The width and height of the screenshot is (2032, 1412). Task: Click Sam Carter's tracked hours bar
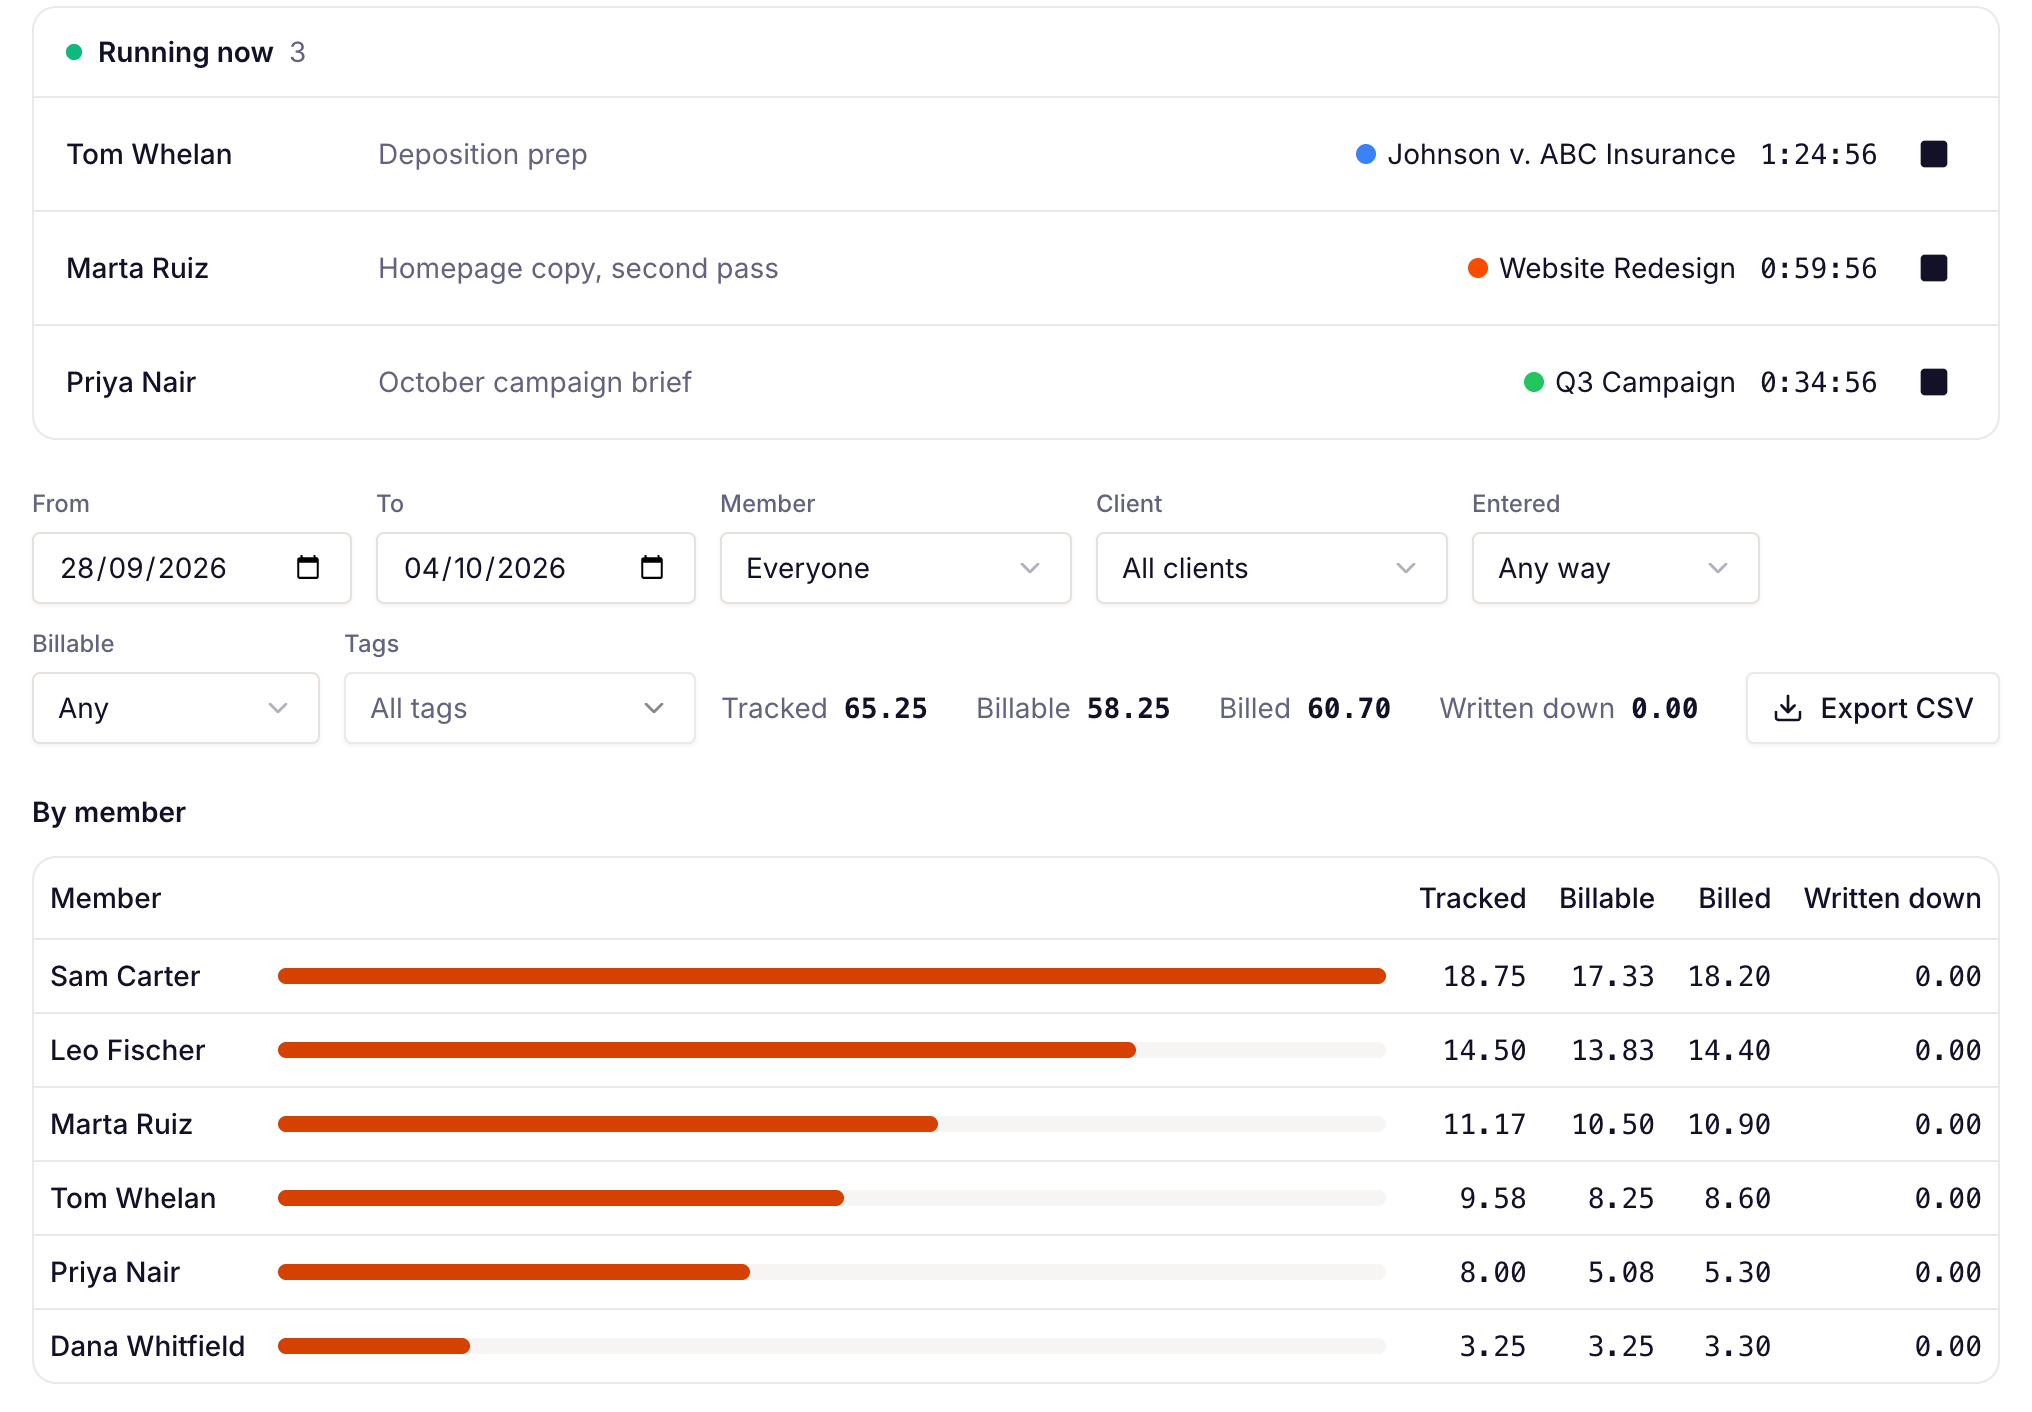(832, 976)
